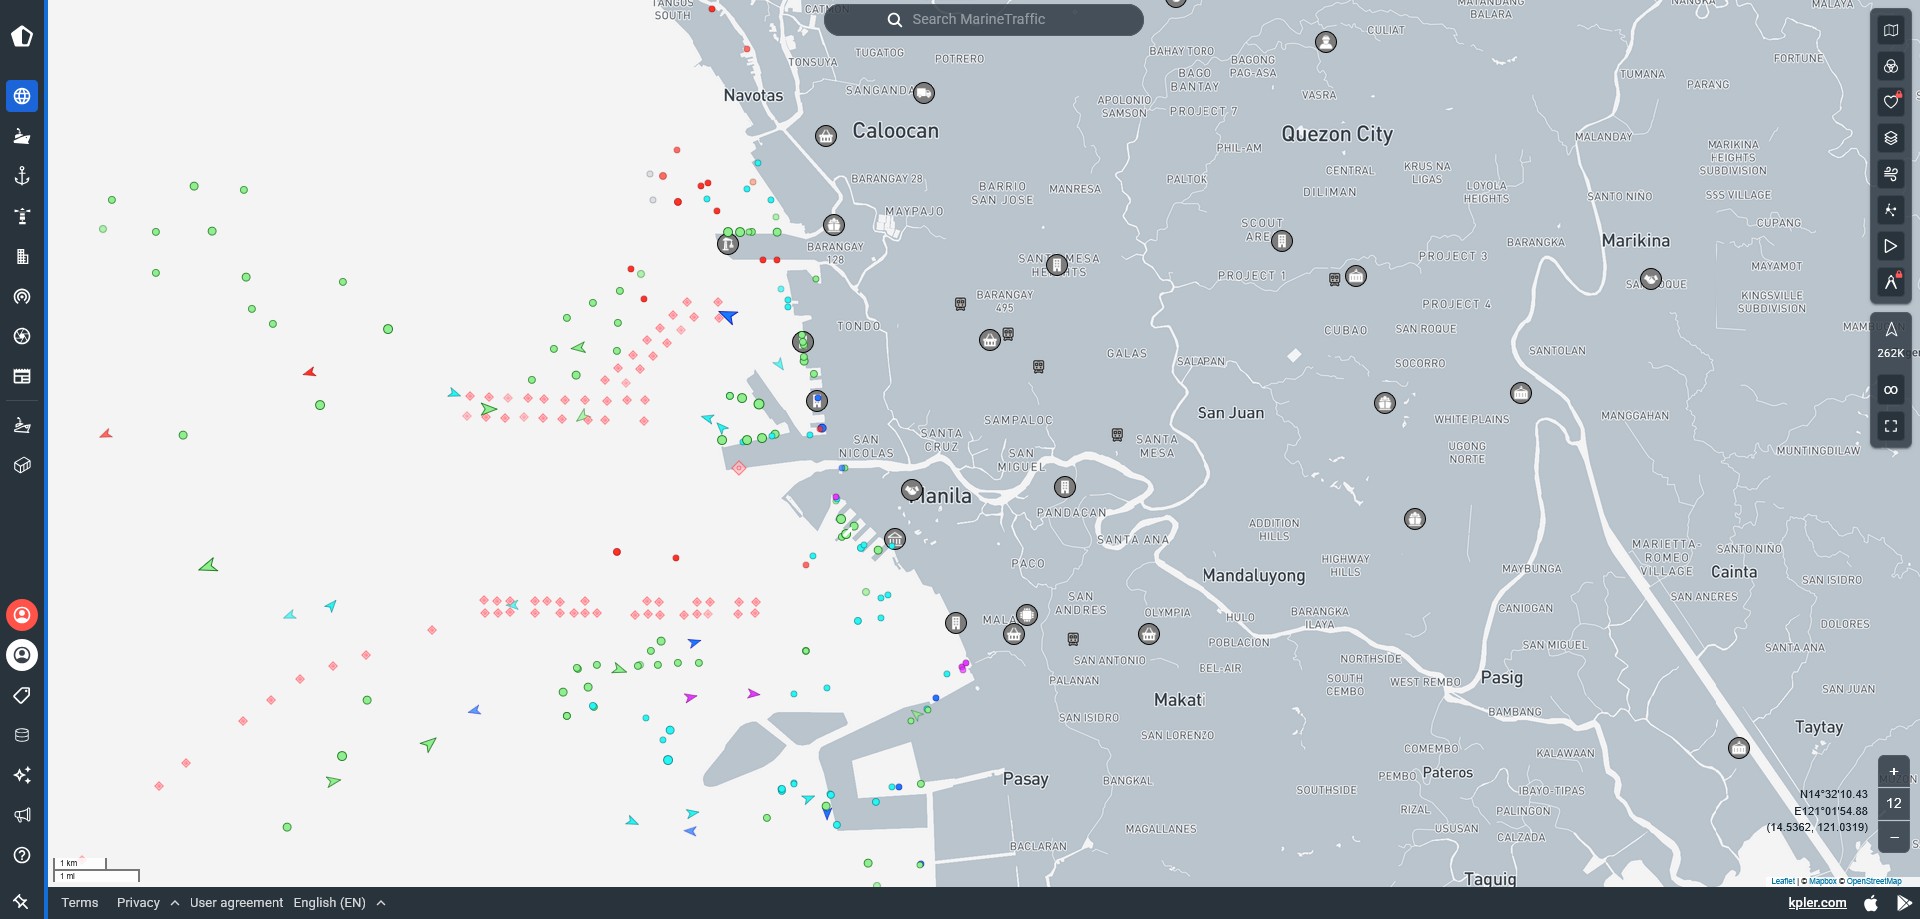Viewport: 1920px width, 919px height.
Task: Open the Companies building icon
Action: [x=22, y=256]
